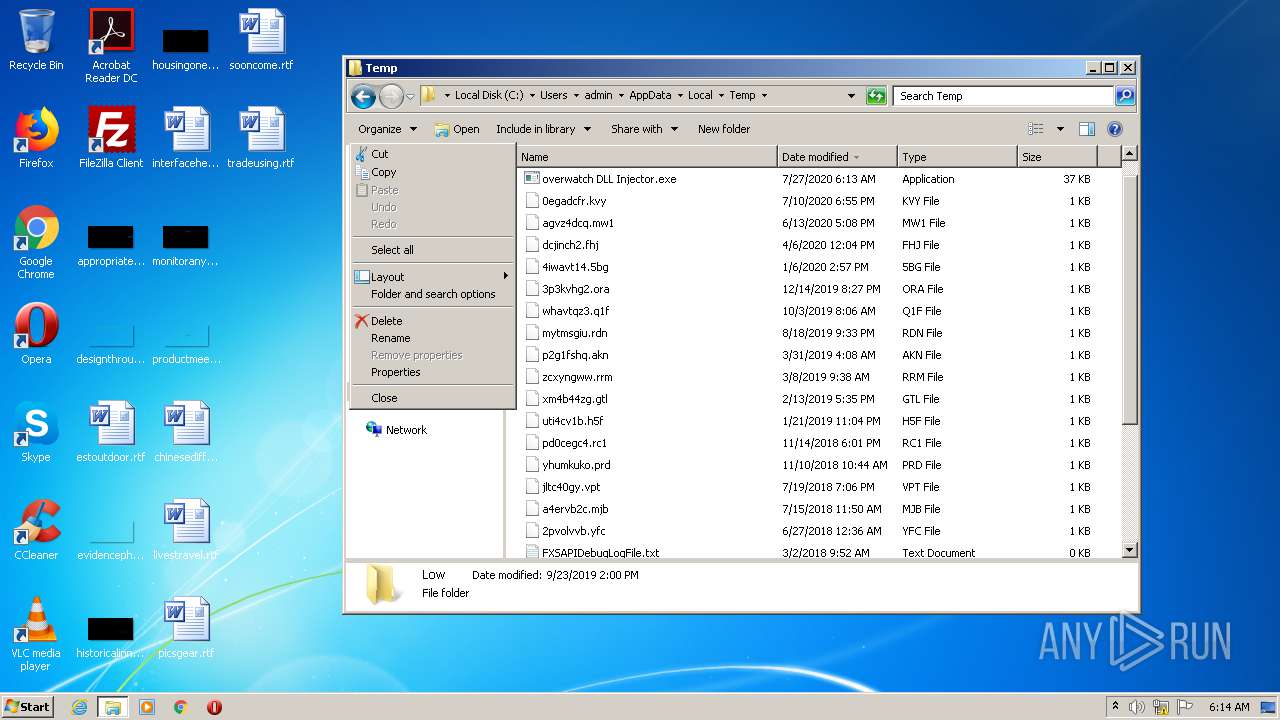Click the Start button

pyautogui.click(x=28, y=707)
